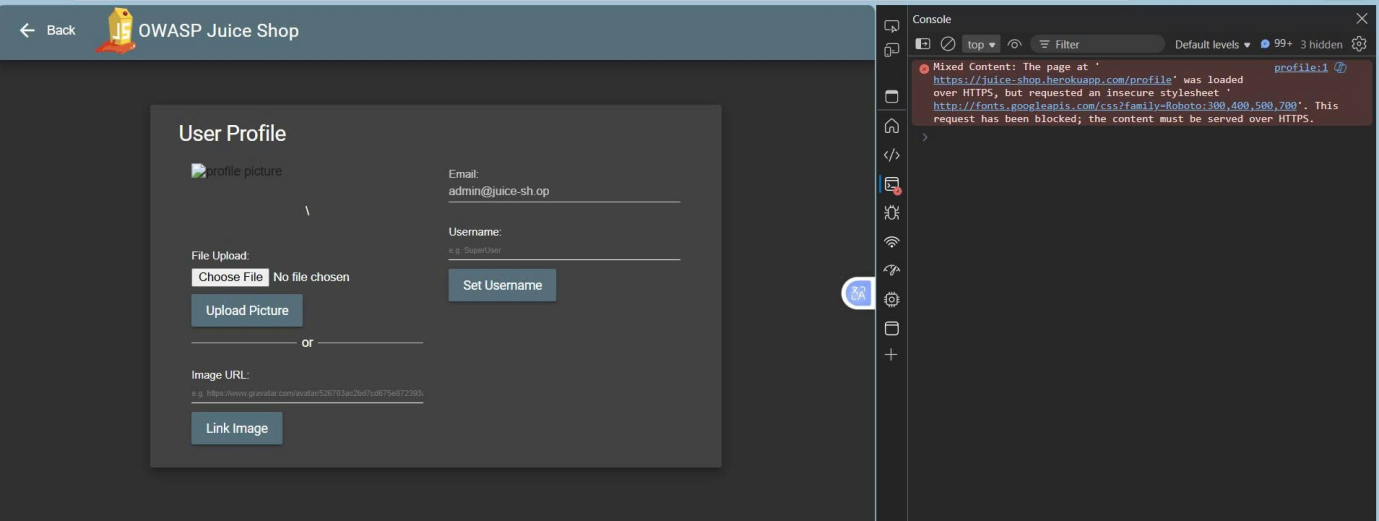The width and height of the screenshot is (1379, 521).
Task: Click the Link Image button
Action: pos(237,428)
